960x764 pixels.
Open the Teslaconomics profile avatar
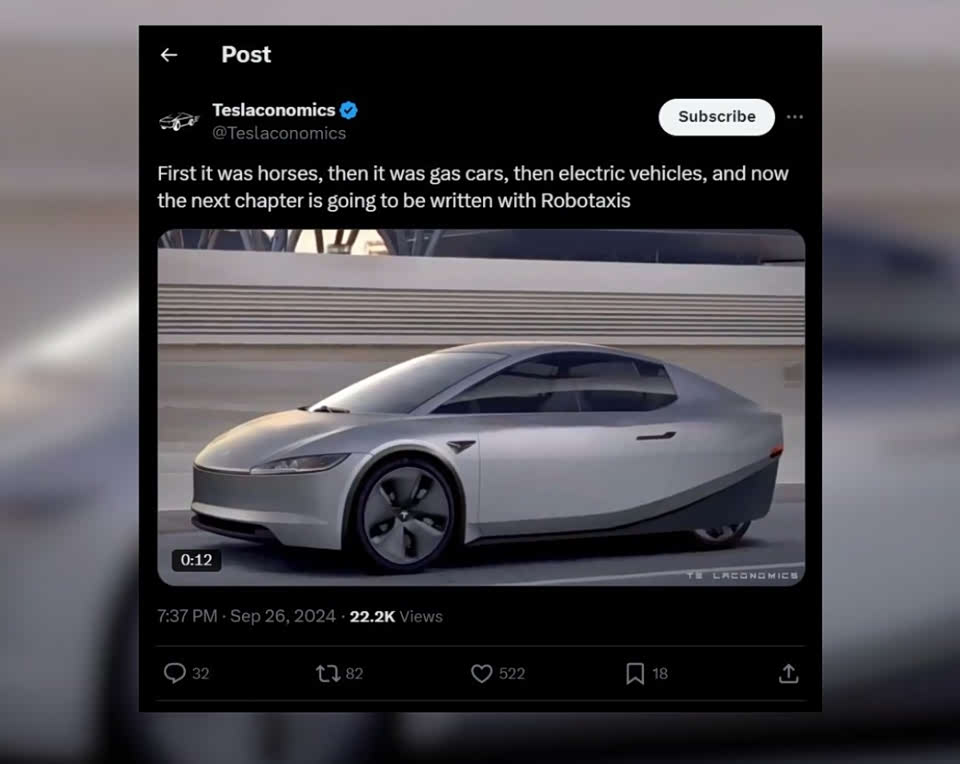click(179, 121)
